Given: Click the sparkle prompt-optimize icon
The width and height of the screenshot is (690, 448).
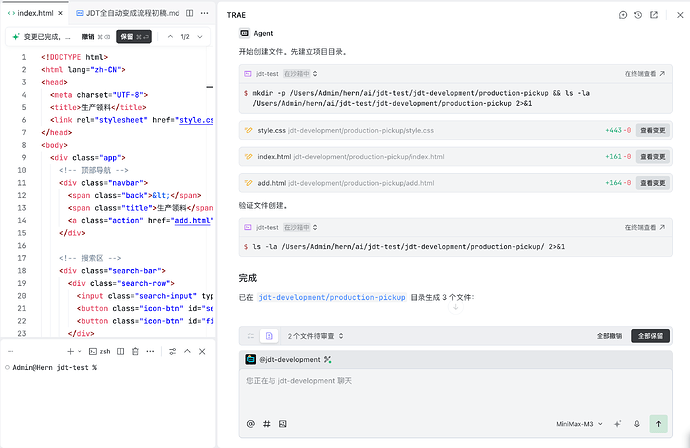Looking at the screenshot, I should (617, 424).
